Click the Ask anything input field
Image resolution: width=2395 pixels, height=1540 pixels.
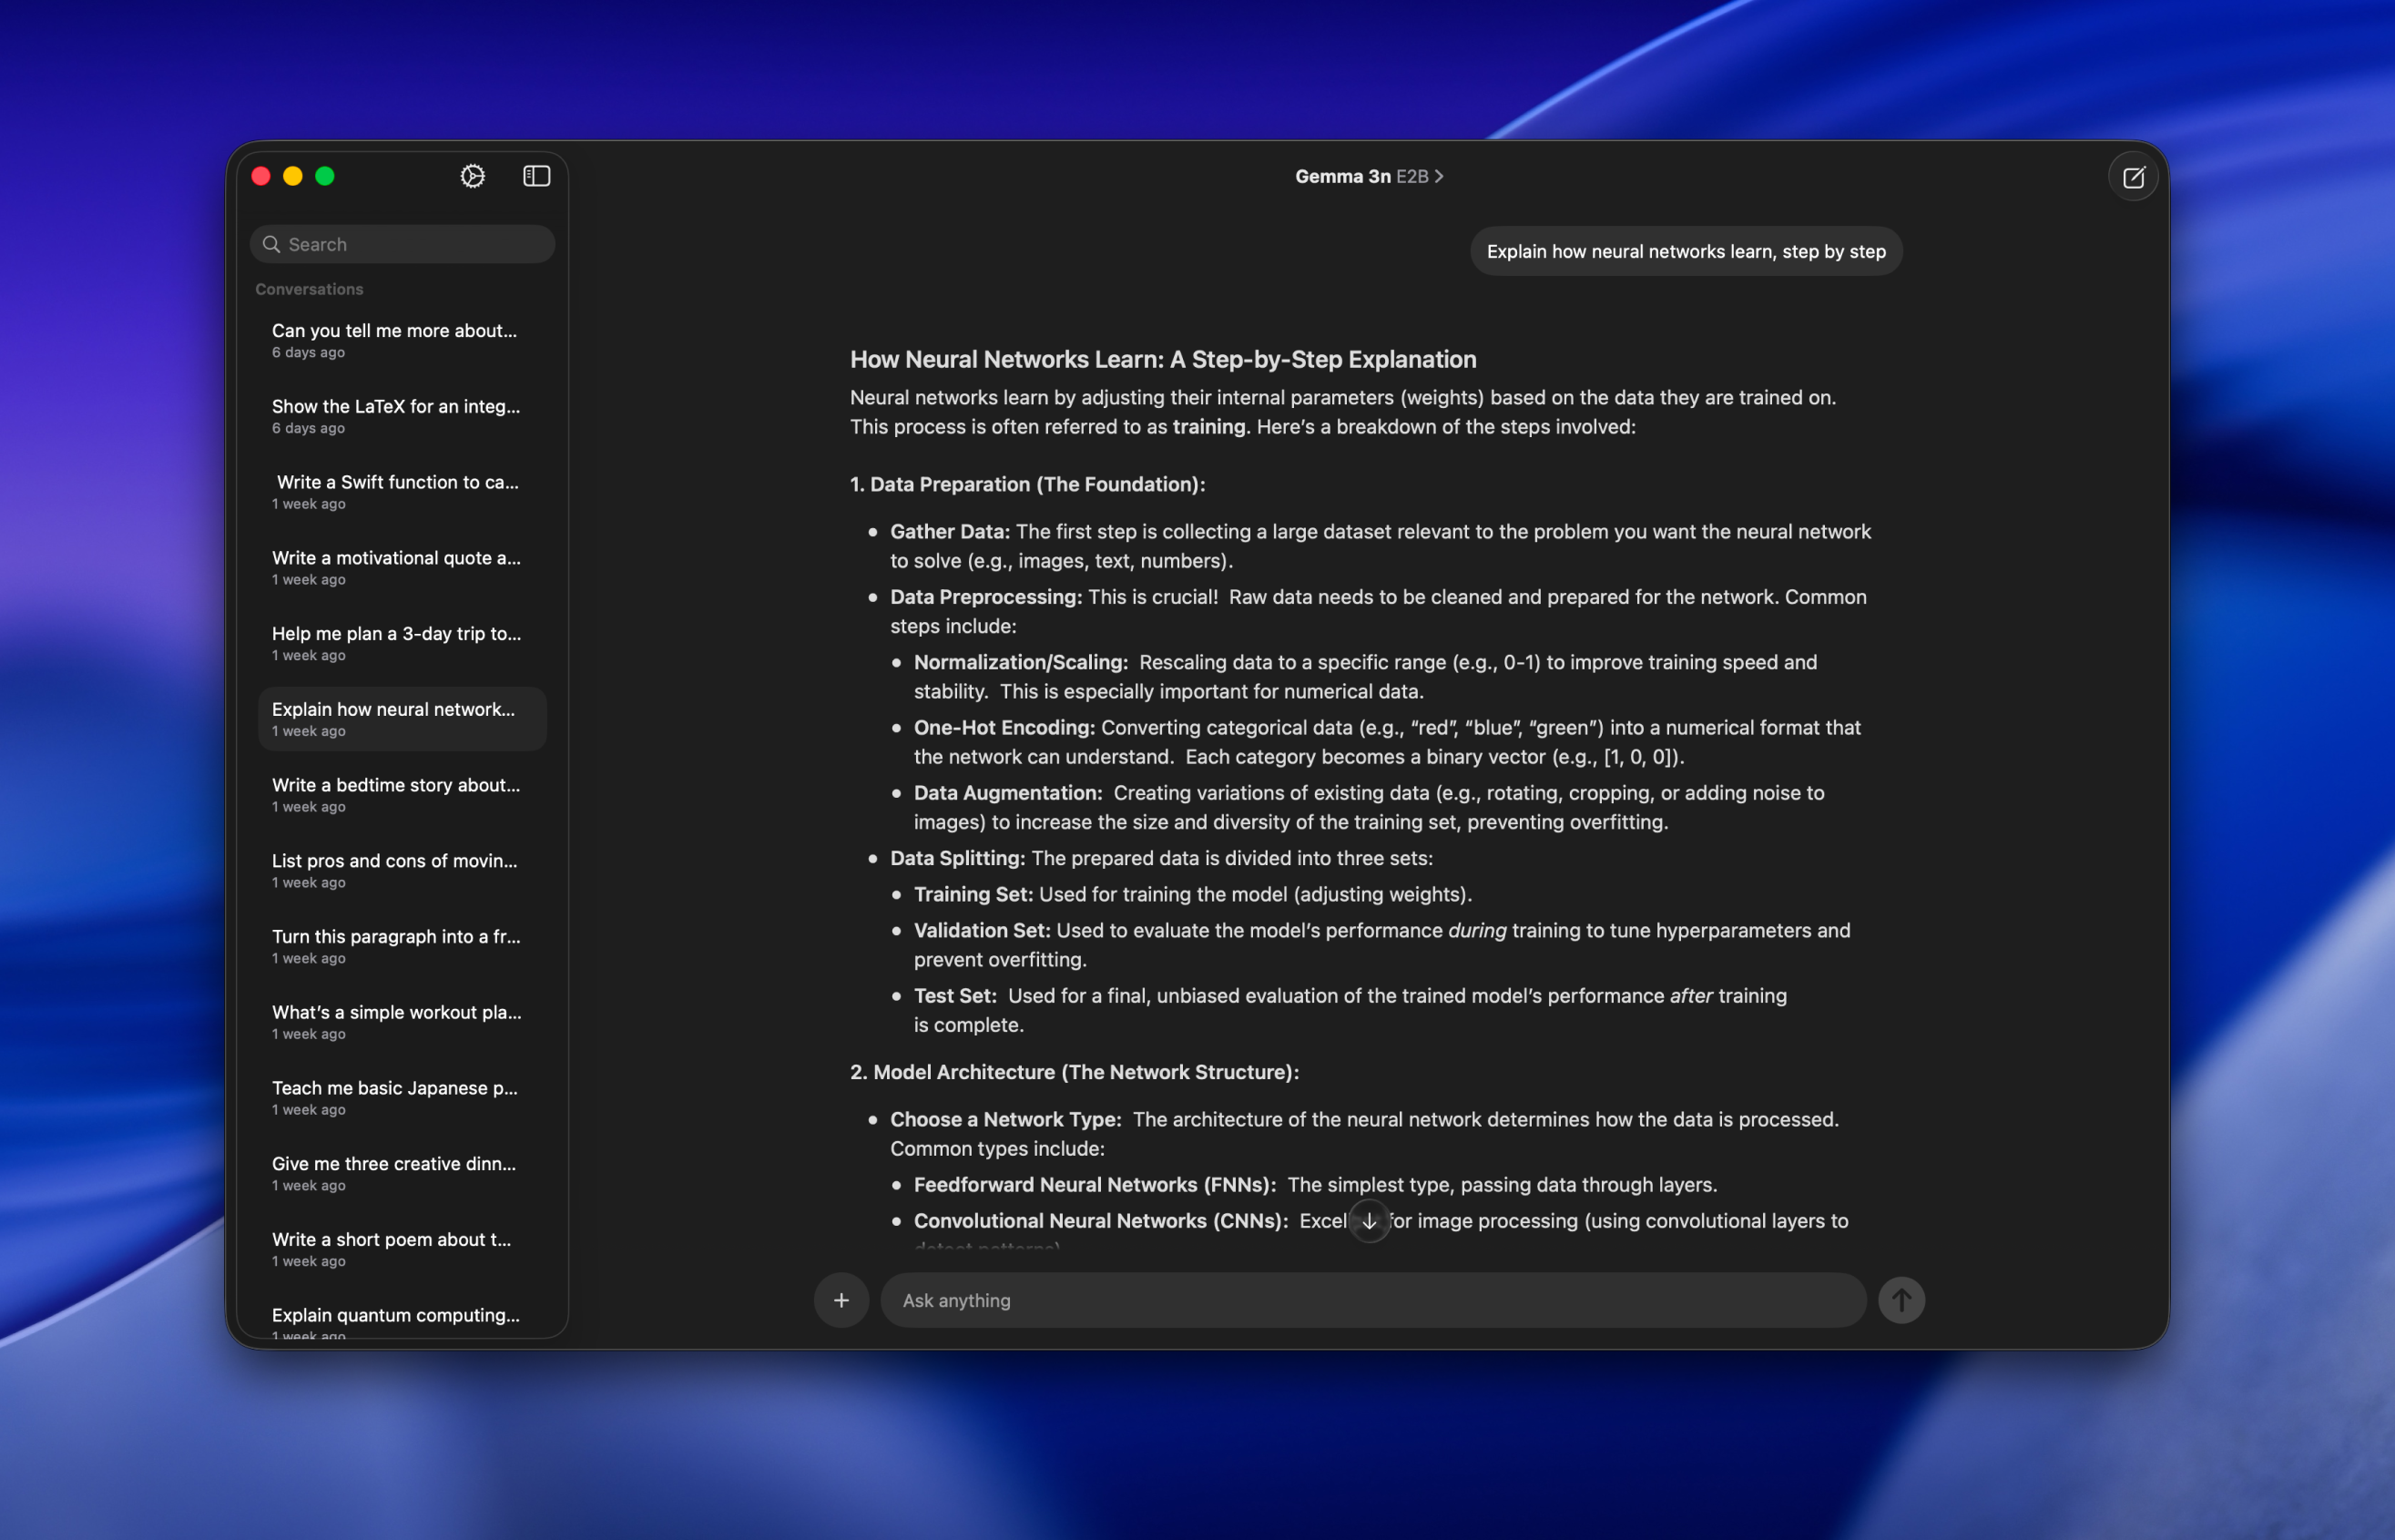pos(1371,1300)
